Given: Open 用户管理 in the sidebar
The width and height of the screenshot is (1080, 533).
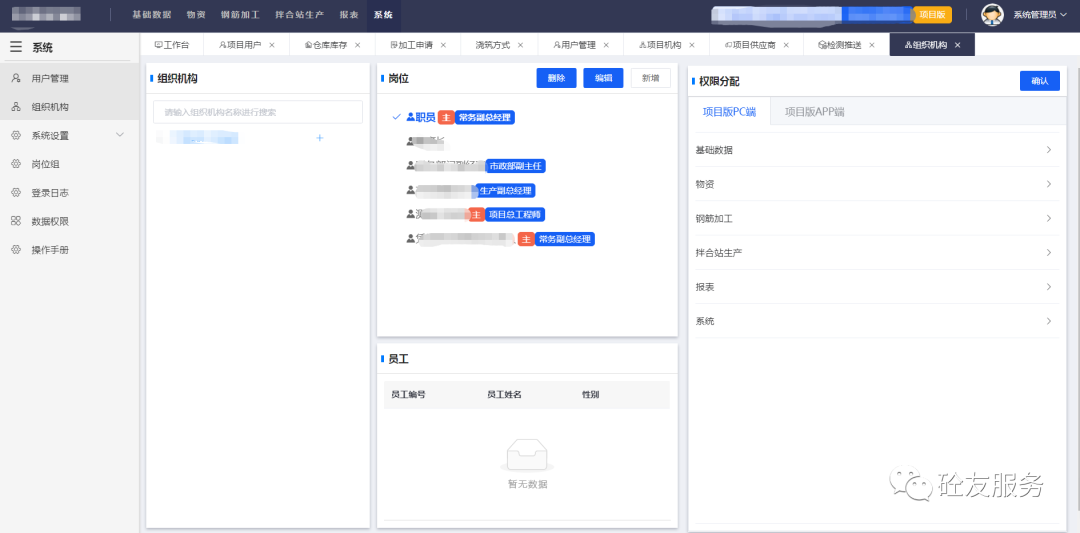Looking at the screenshot, I should (49, 78).
